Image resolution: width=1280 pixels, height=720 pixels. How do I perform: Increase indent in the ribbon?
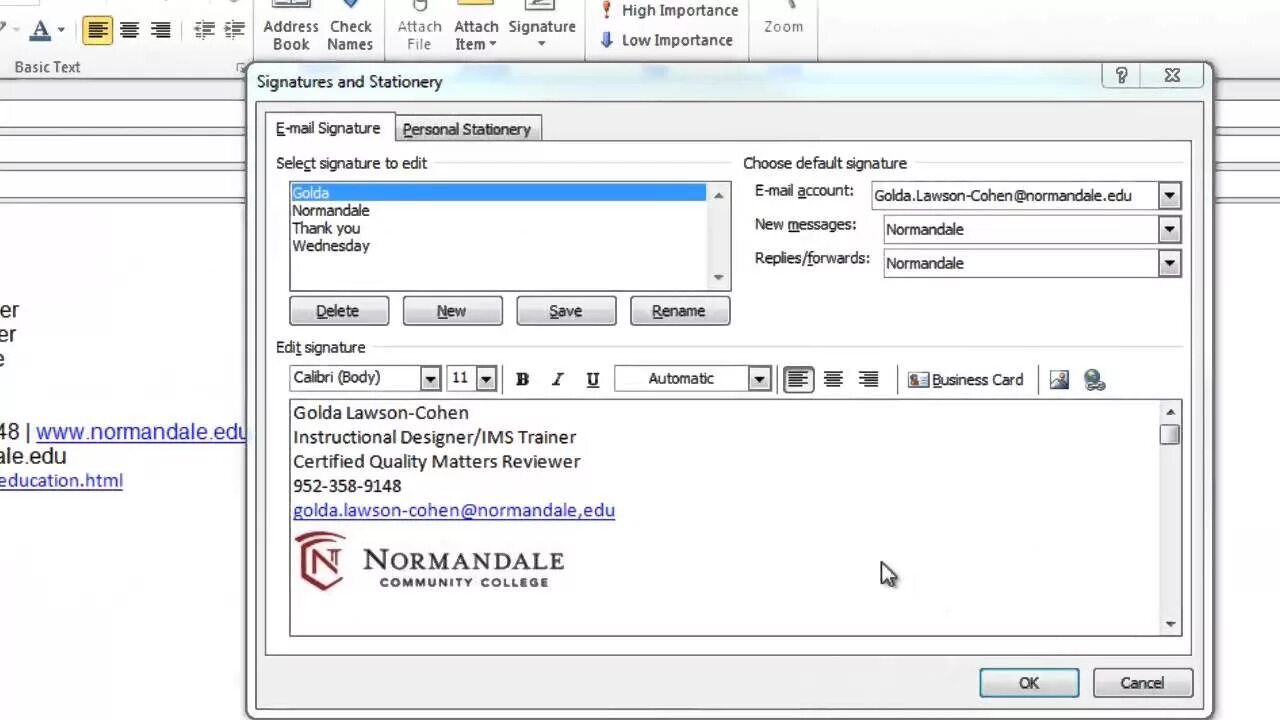(x=235, y=30)
